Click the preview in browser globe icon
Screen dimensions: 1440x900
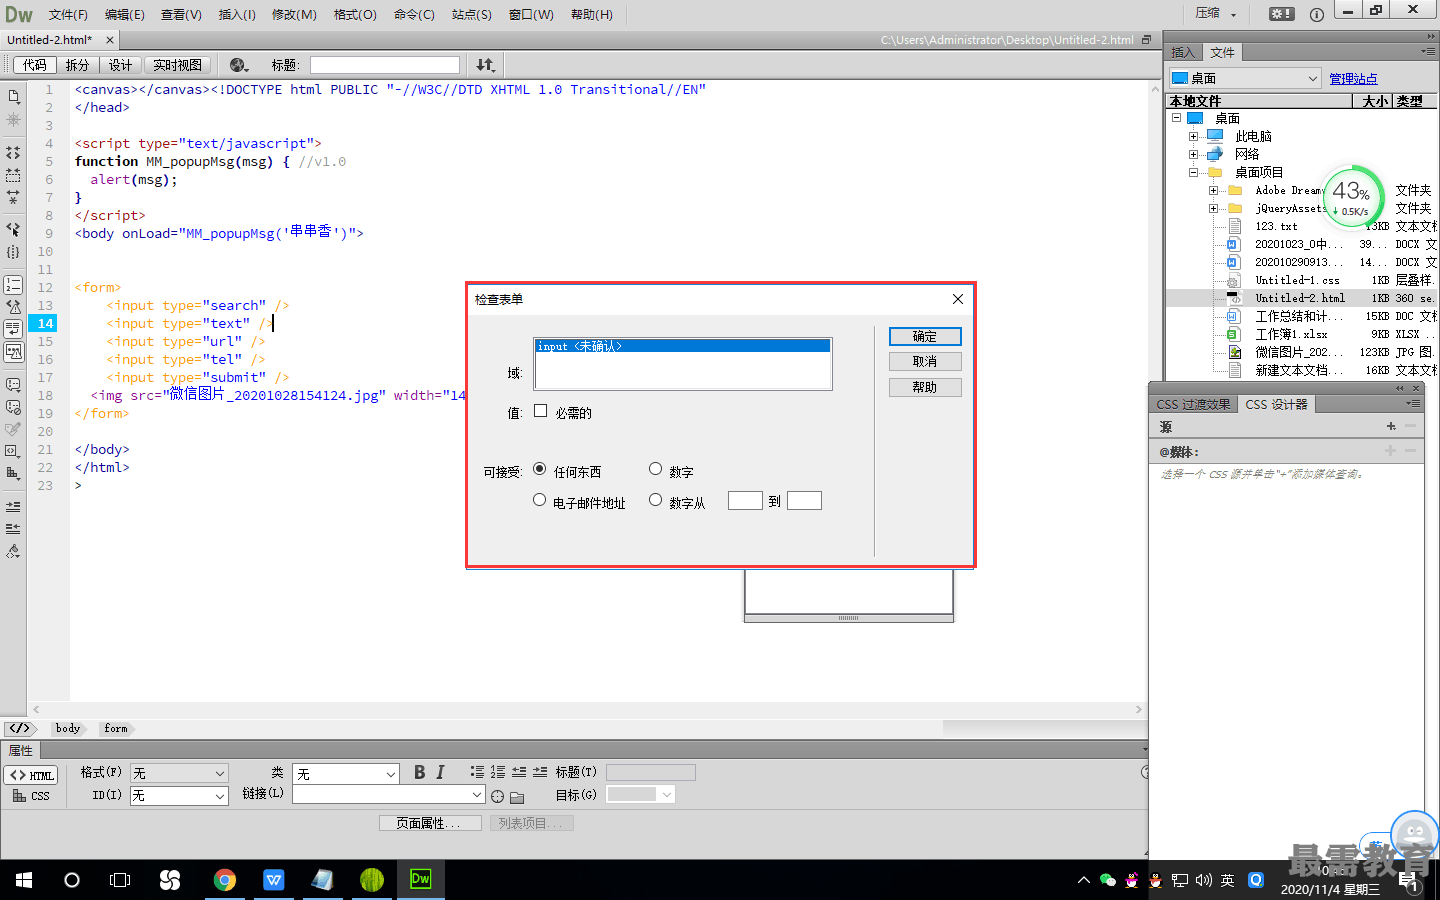tap(239, 65)
